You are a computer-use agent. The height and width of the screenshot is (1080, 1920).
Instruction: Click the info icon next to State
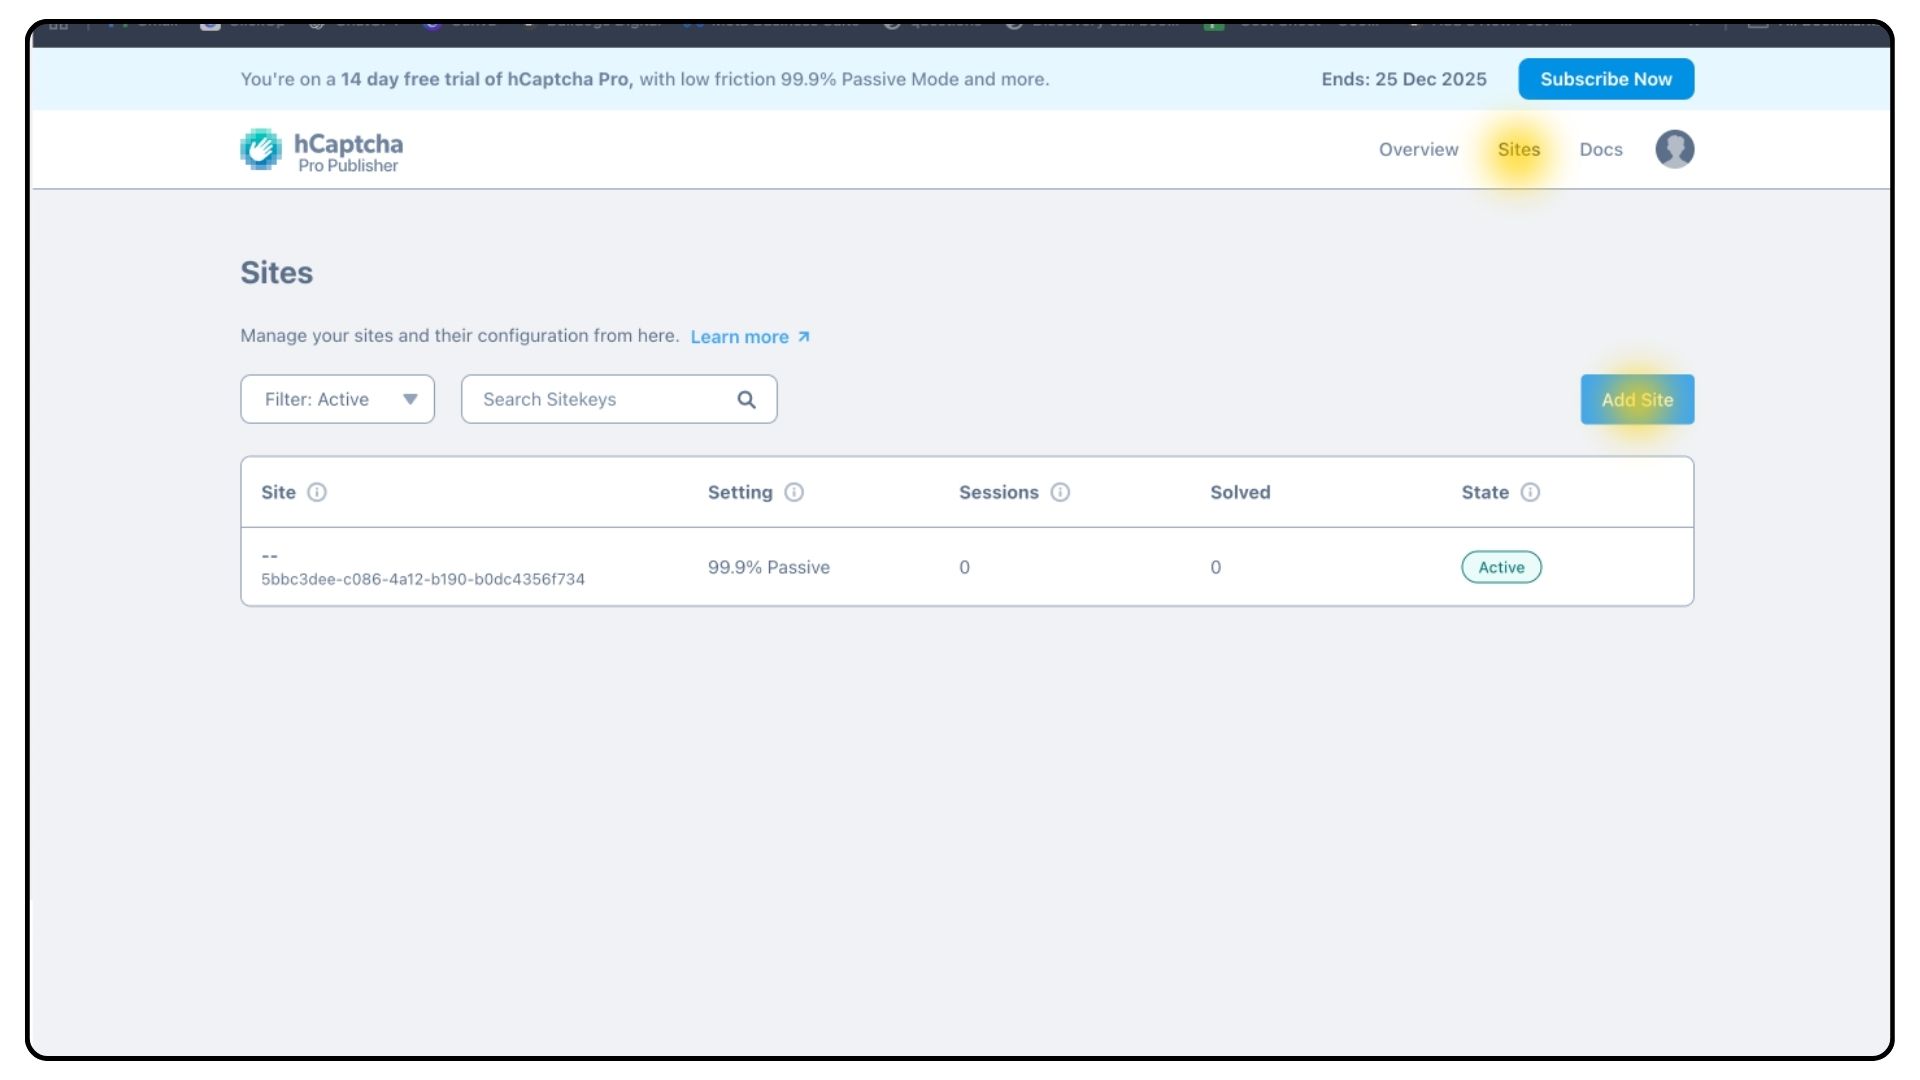pos(1530,492)
